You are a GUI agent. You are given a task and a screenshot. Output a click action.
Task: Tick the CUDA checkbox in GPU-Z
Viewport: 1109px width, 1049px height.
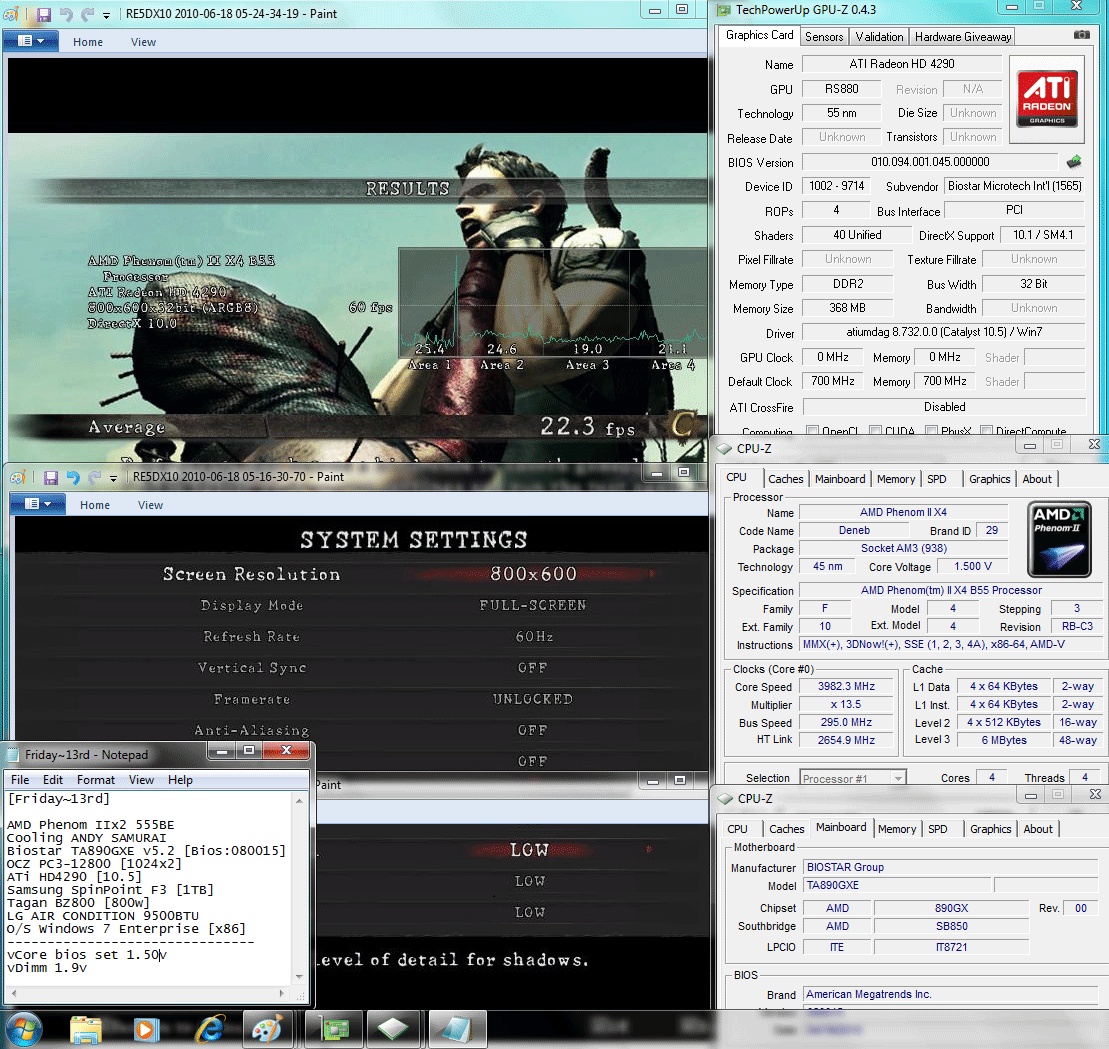[x=876, y=431]
